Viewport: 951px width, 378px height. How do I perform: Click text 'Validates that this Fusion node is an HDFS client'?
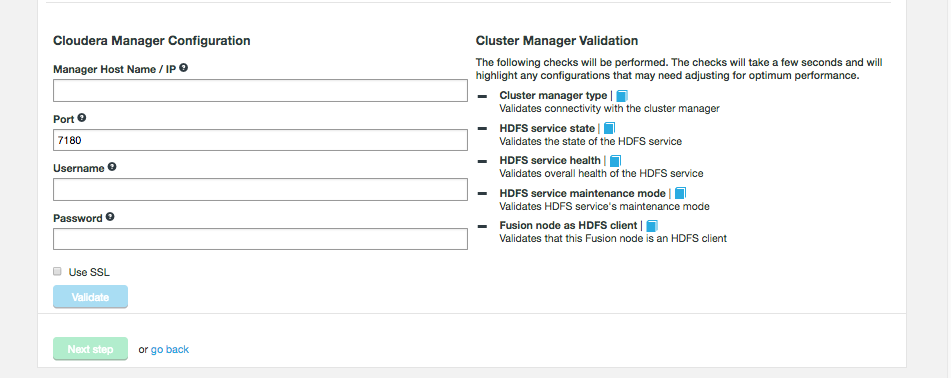coord(613,238)
